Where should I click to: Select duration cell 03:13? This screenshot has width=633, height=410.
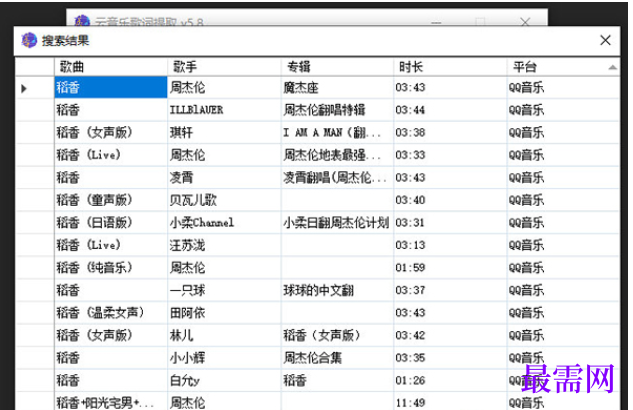[450, 245]
